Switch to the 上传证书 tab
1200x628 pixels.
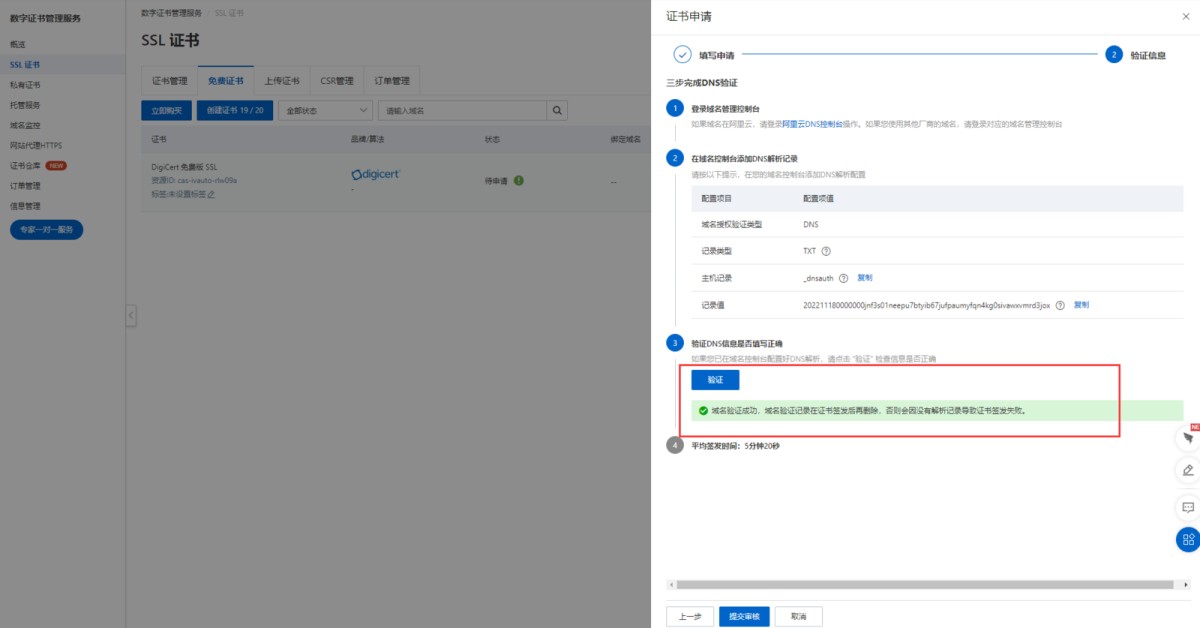tap(282, 81)
